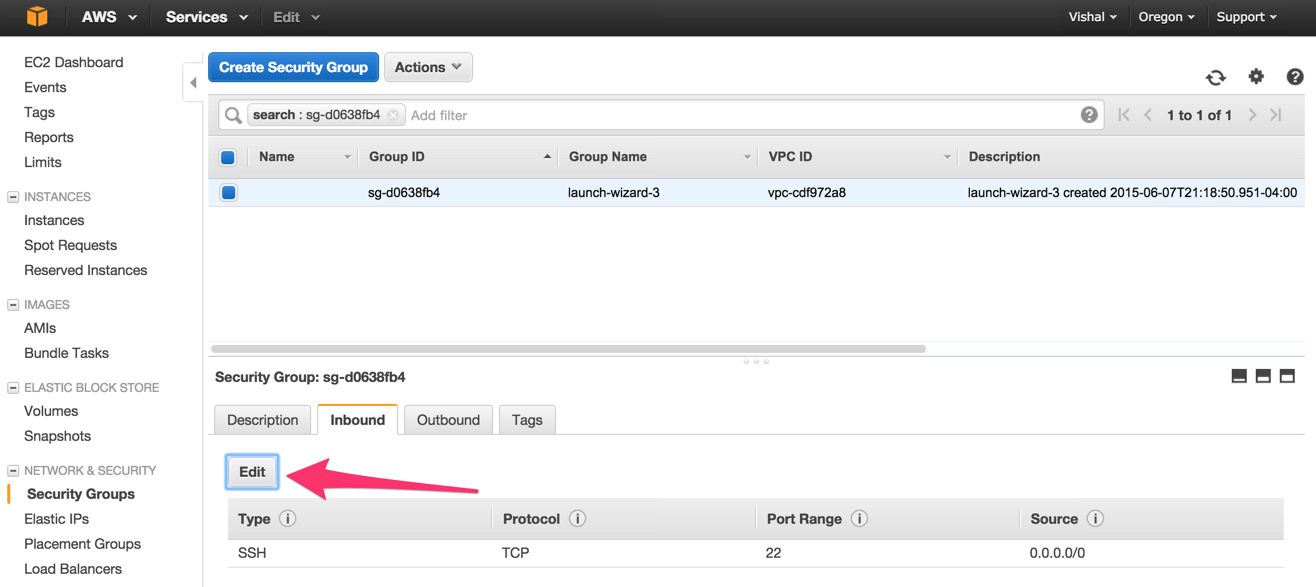Minimize the details pane layout
Image resolution: width=1316 pixels, height=587 pixels.
coord(1239,376)
